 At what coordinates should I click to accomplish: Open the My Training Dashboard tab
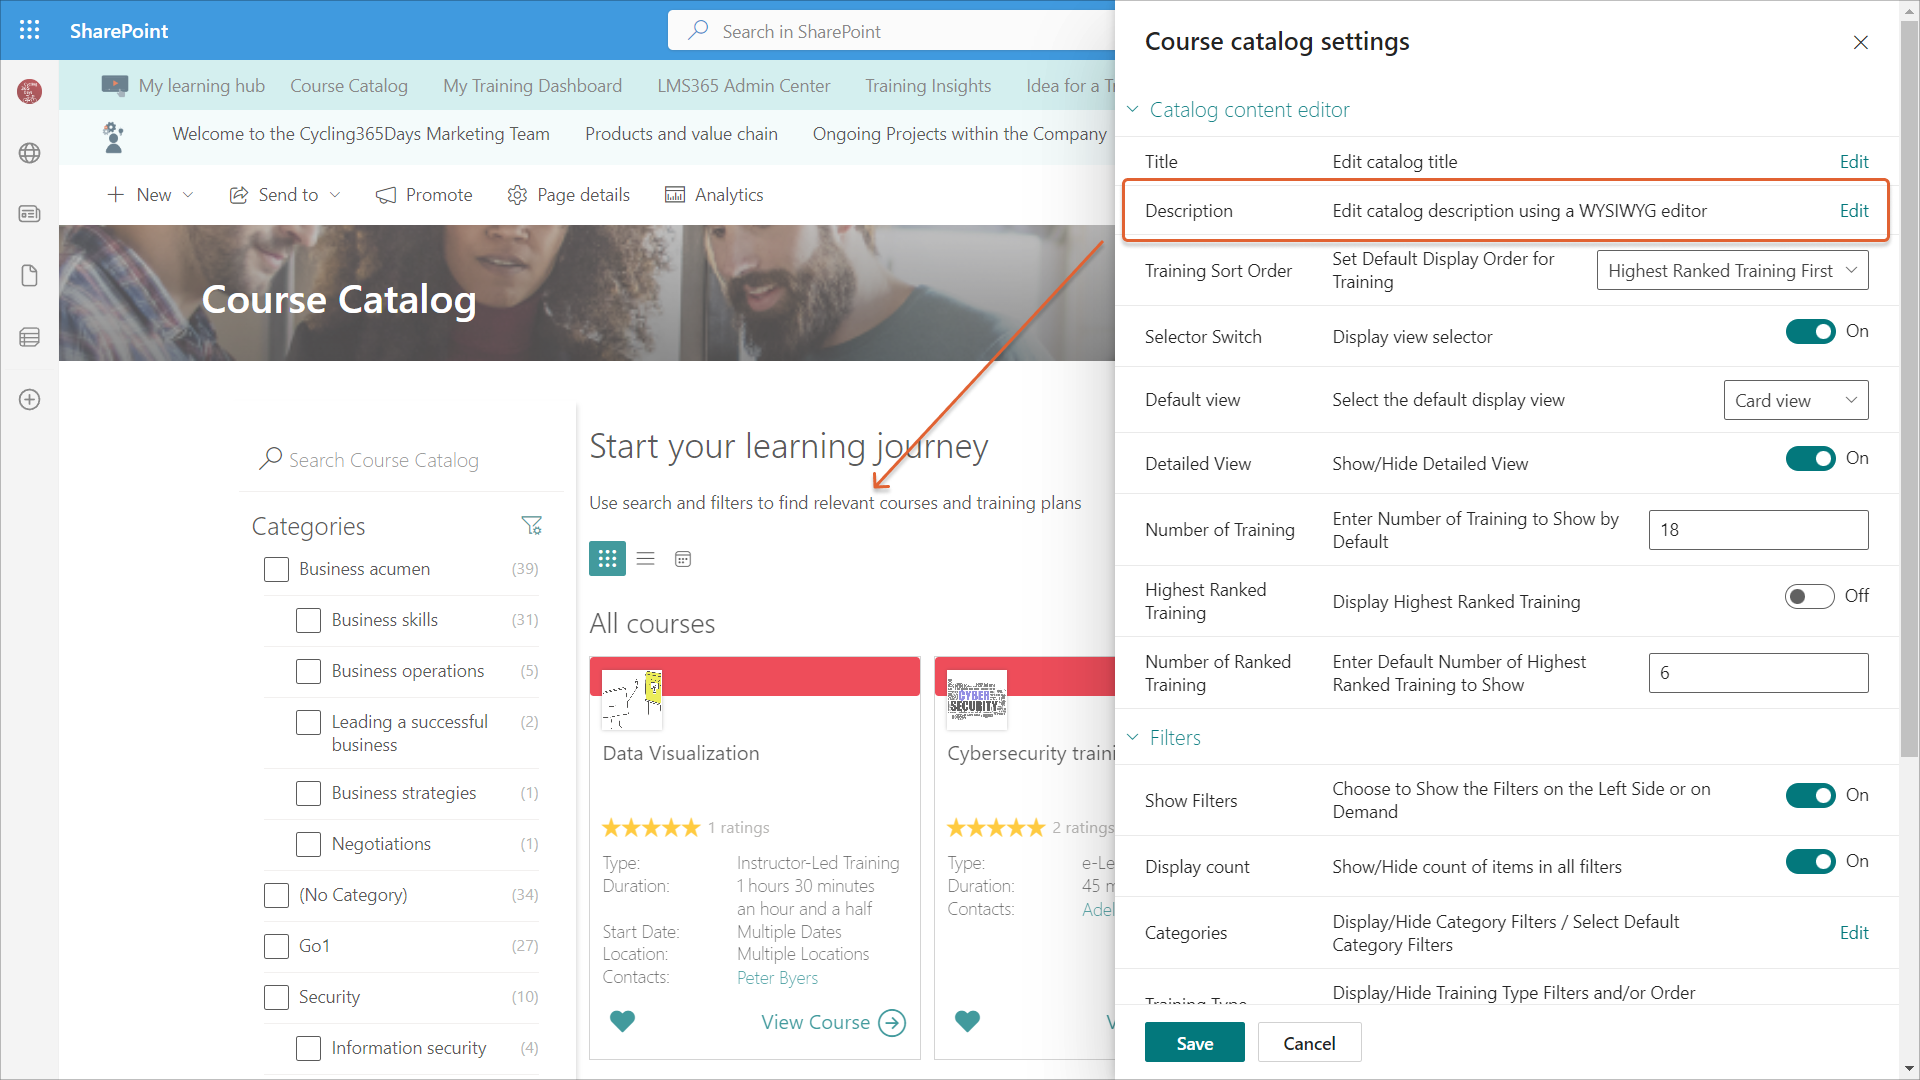click(532, 86)
